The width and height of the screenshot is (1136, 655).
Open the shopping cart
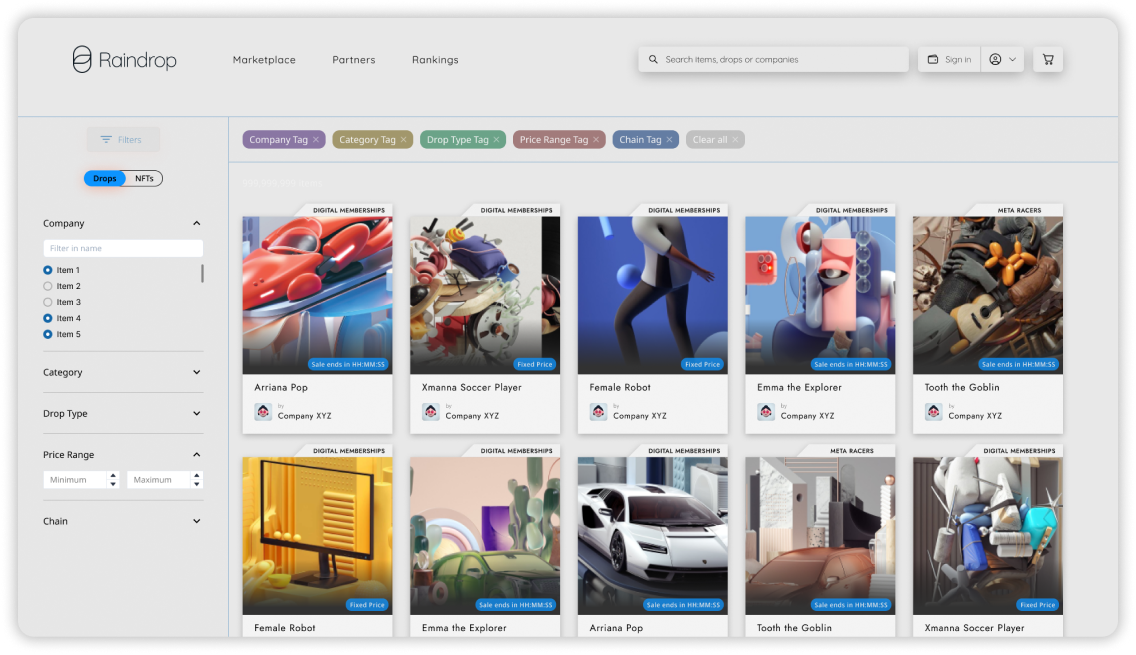[1048, 60]
